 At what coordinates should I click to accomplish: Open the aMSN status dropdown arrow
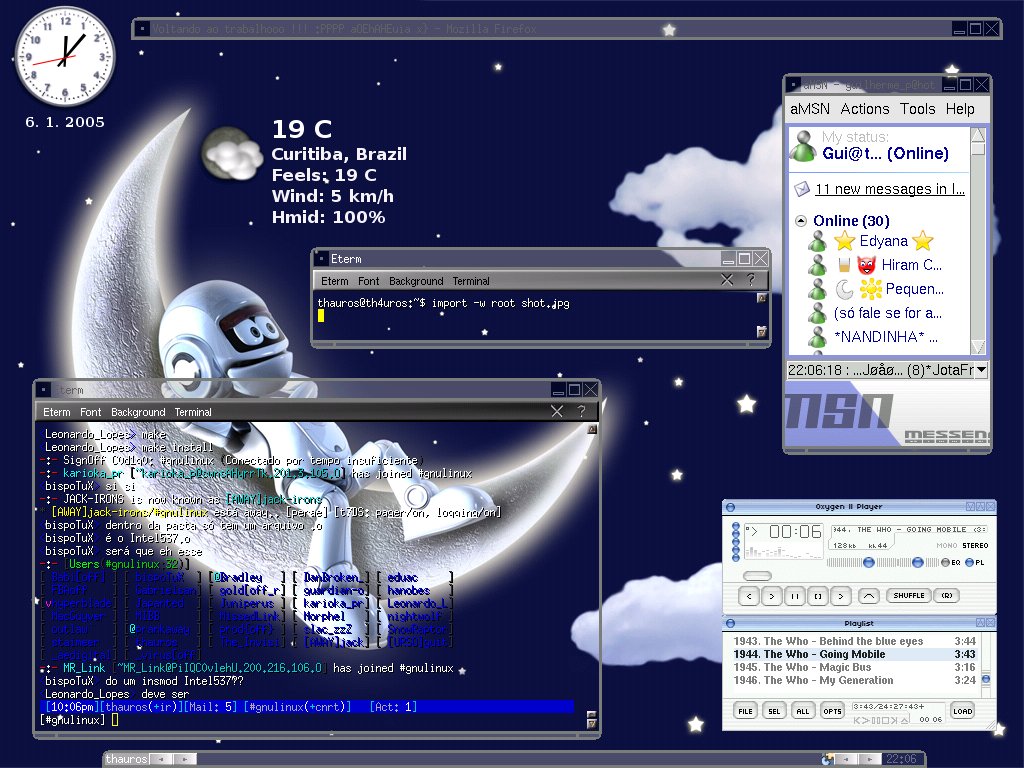(981, 370)
